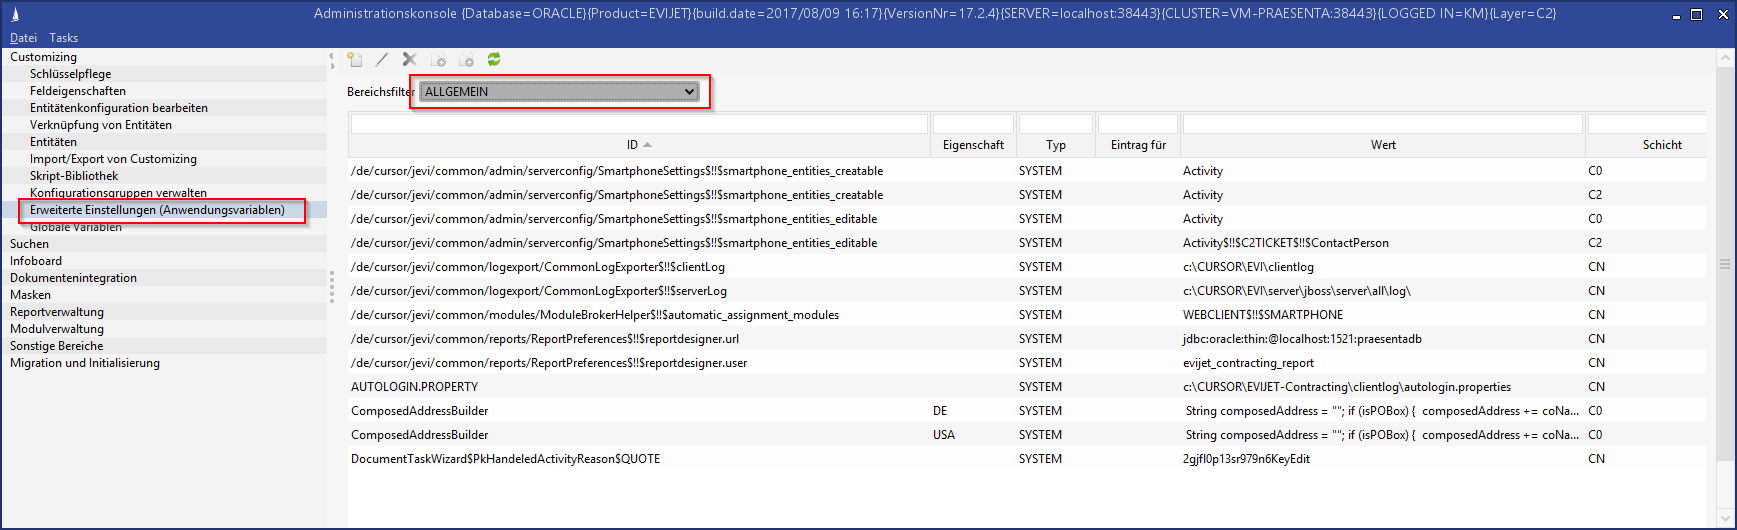Click the Schicht column header
Image resolution: width=1737 pixels, height=530 pixels.
point(1661,145)
